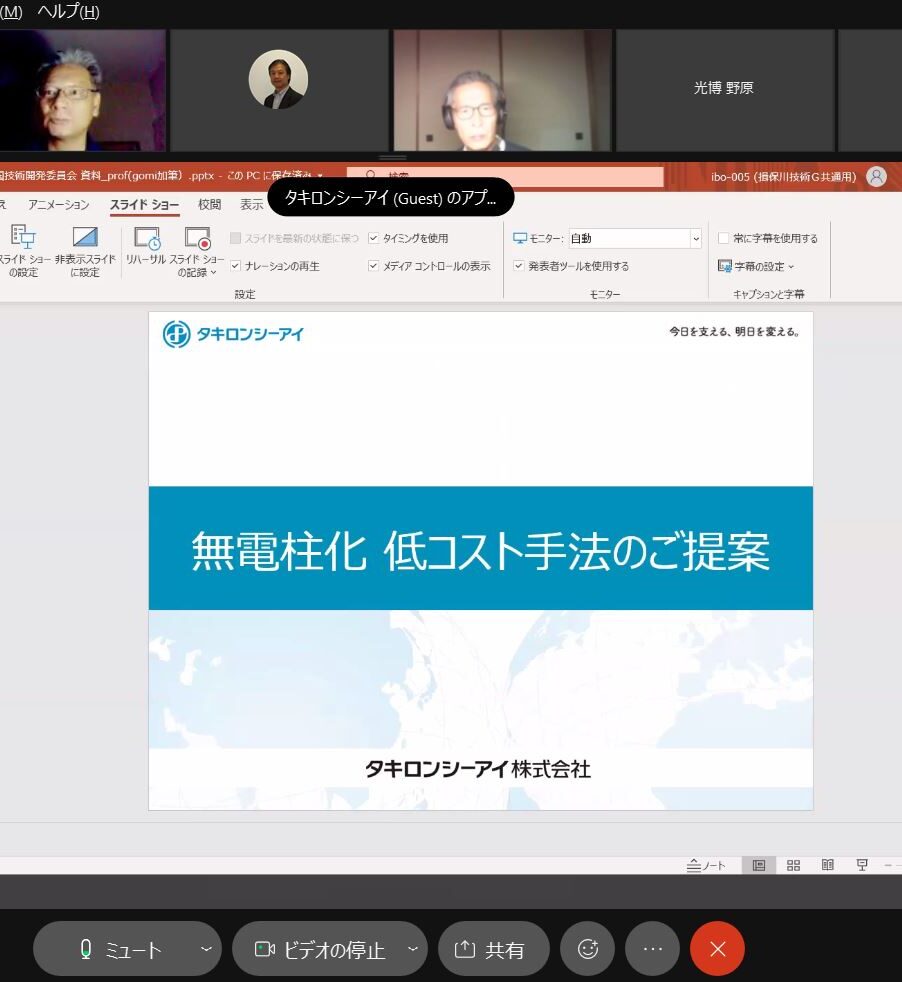Click the account avatar icon
Screen dimensions: 902x982
point(876,177)
